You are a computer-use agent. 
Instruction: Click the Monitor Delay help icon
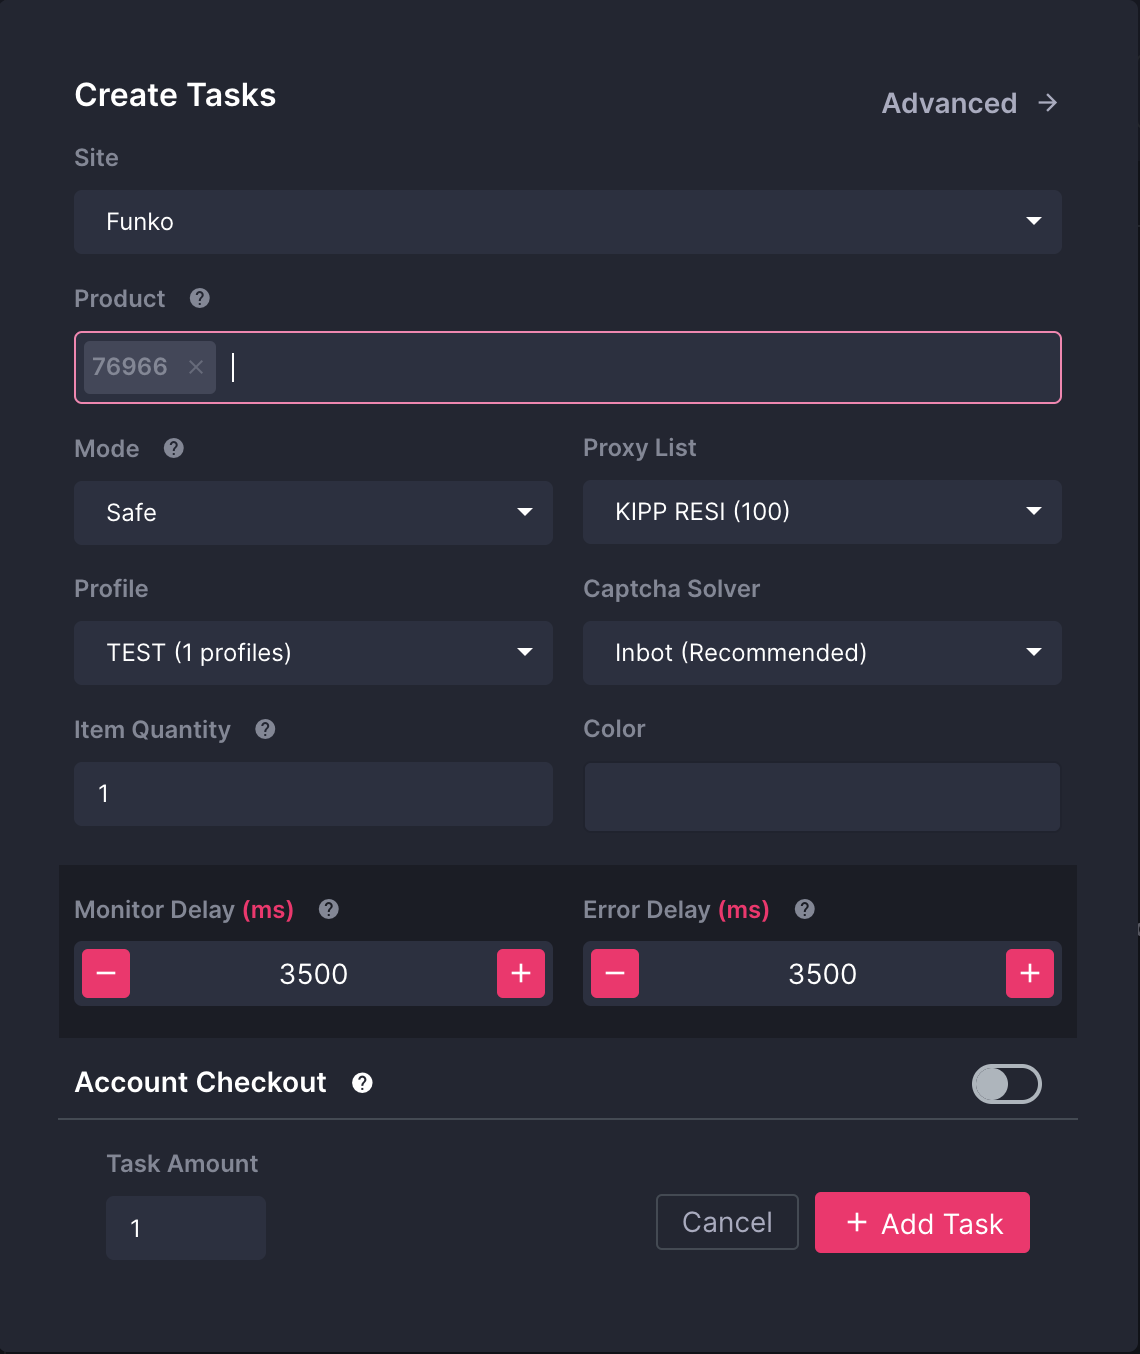pos(329,909)
